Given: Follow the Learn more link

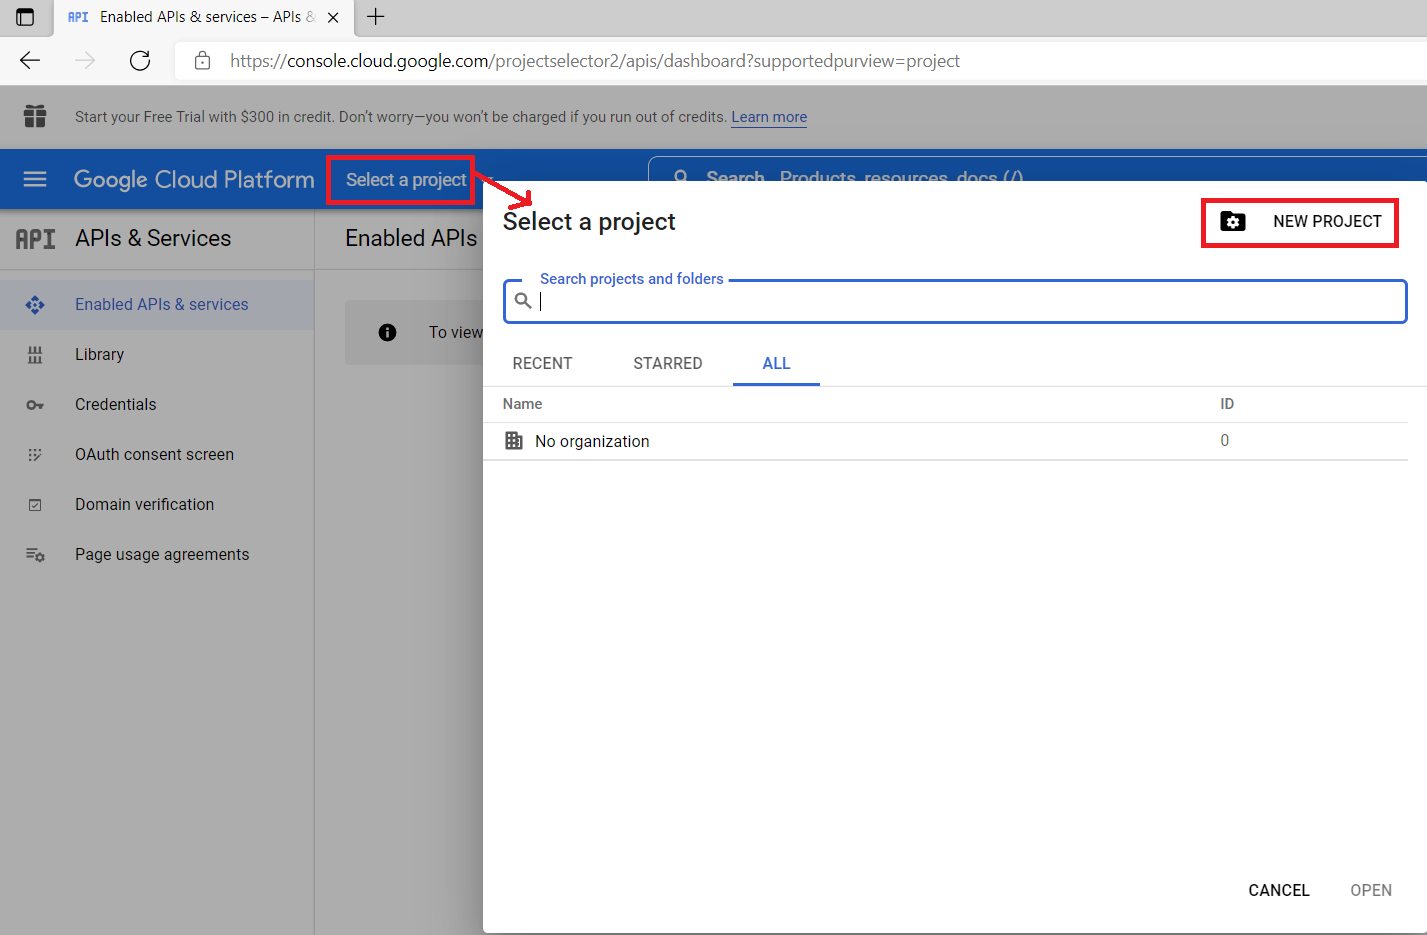Looking at the screenshot, I should click(x=768, y=117).
